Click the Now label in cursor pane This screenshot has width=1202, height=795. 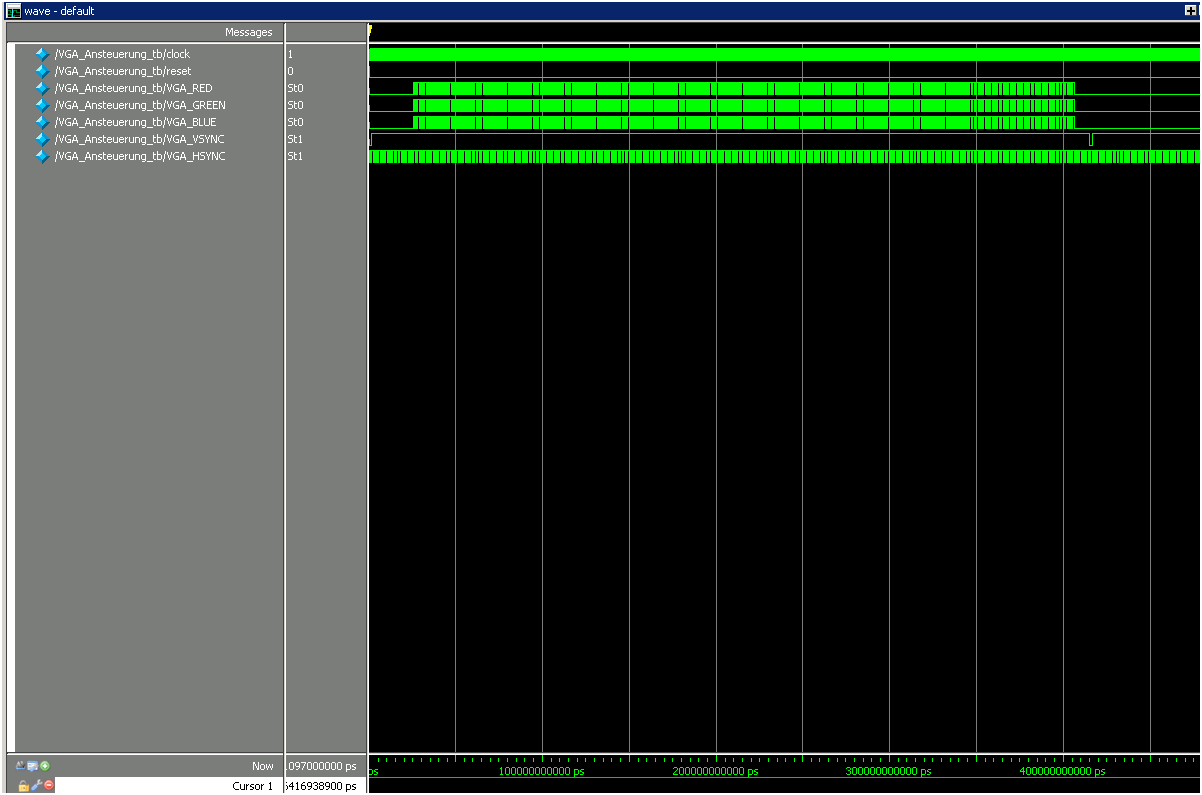point(262,766)
